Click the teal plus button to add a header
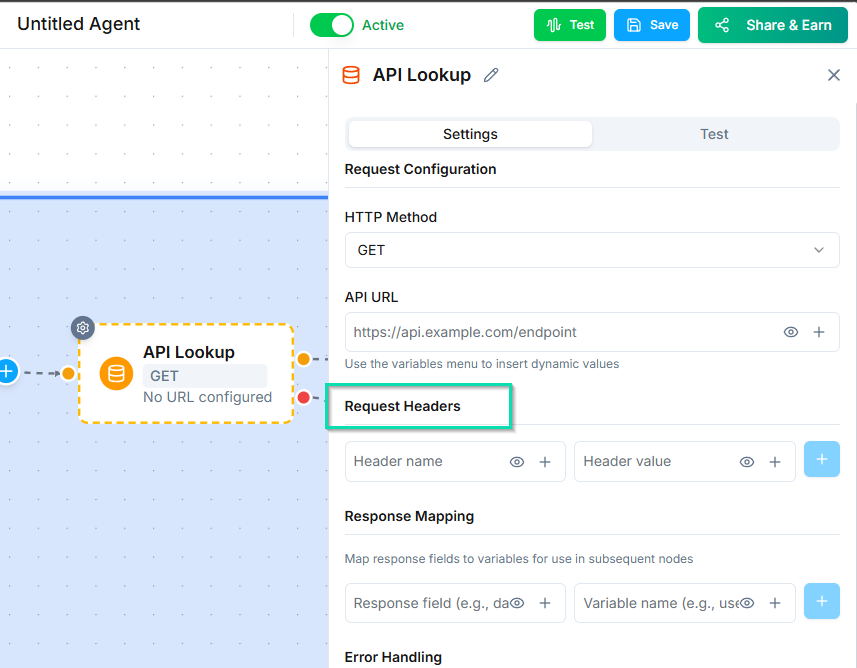The width and height of the screenshot is (857, 668). click(x=821, y=459)
